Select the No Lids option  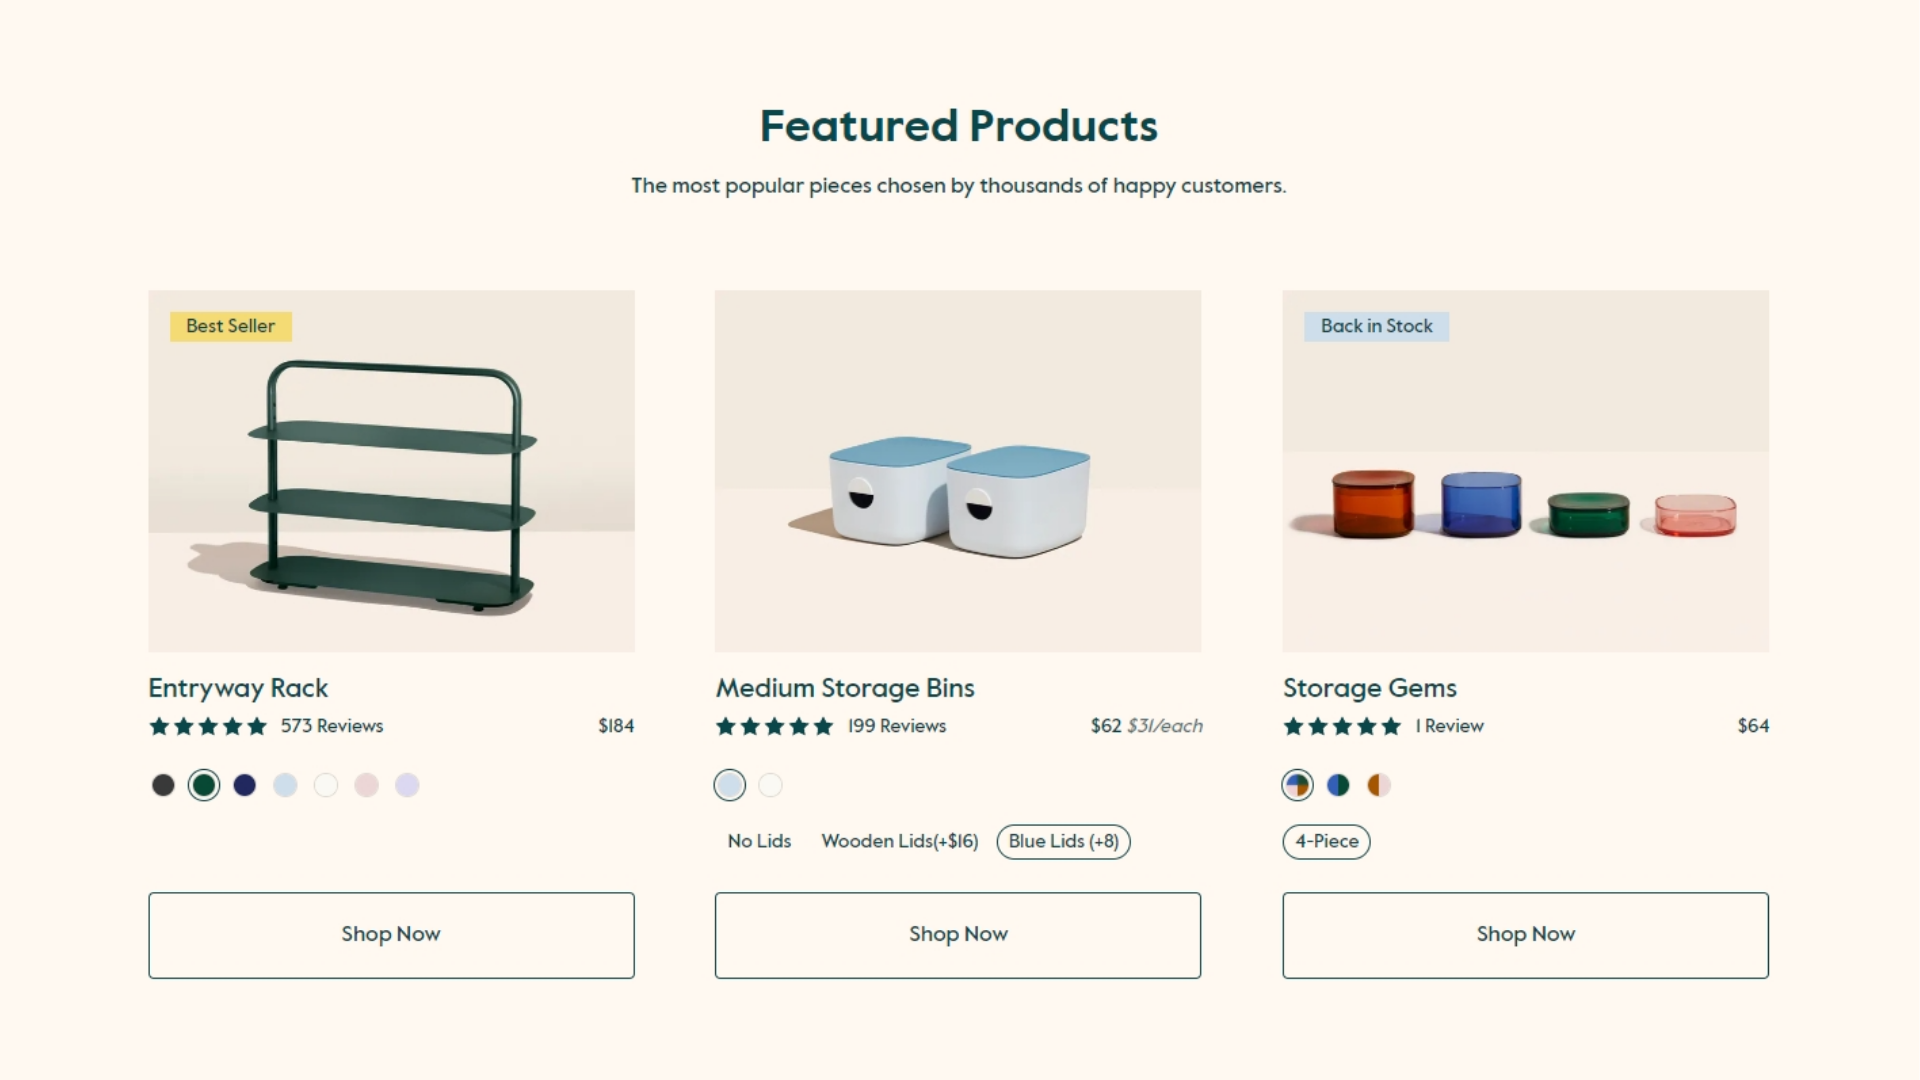[759, 842]
